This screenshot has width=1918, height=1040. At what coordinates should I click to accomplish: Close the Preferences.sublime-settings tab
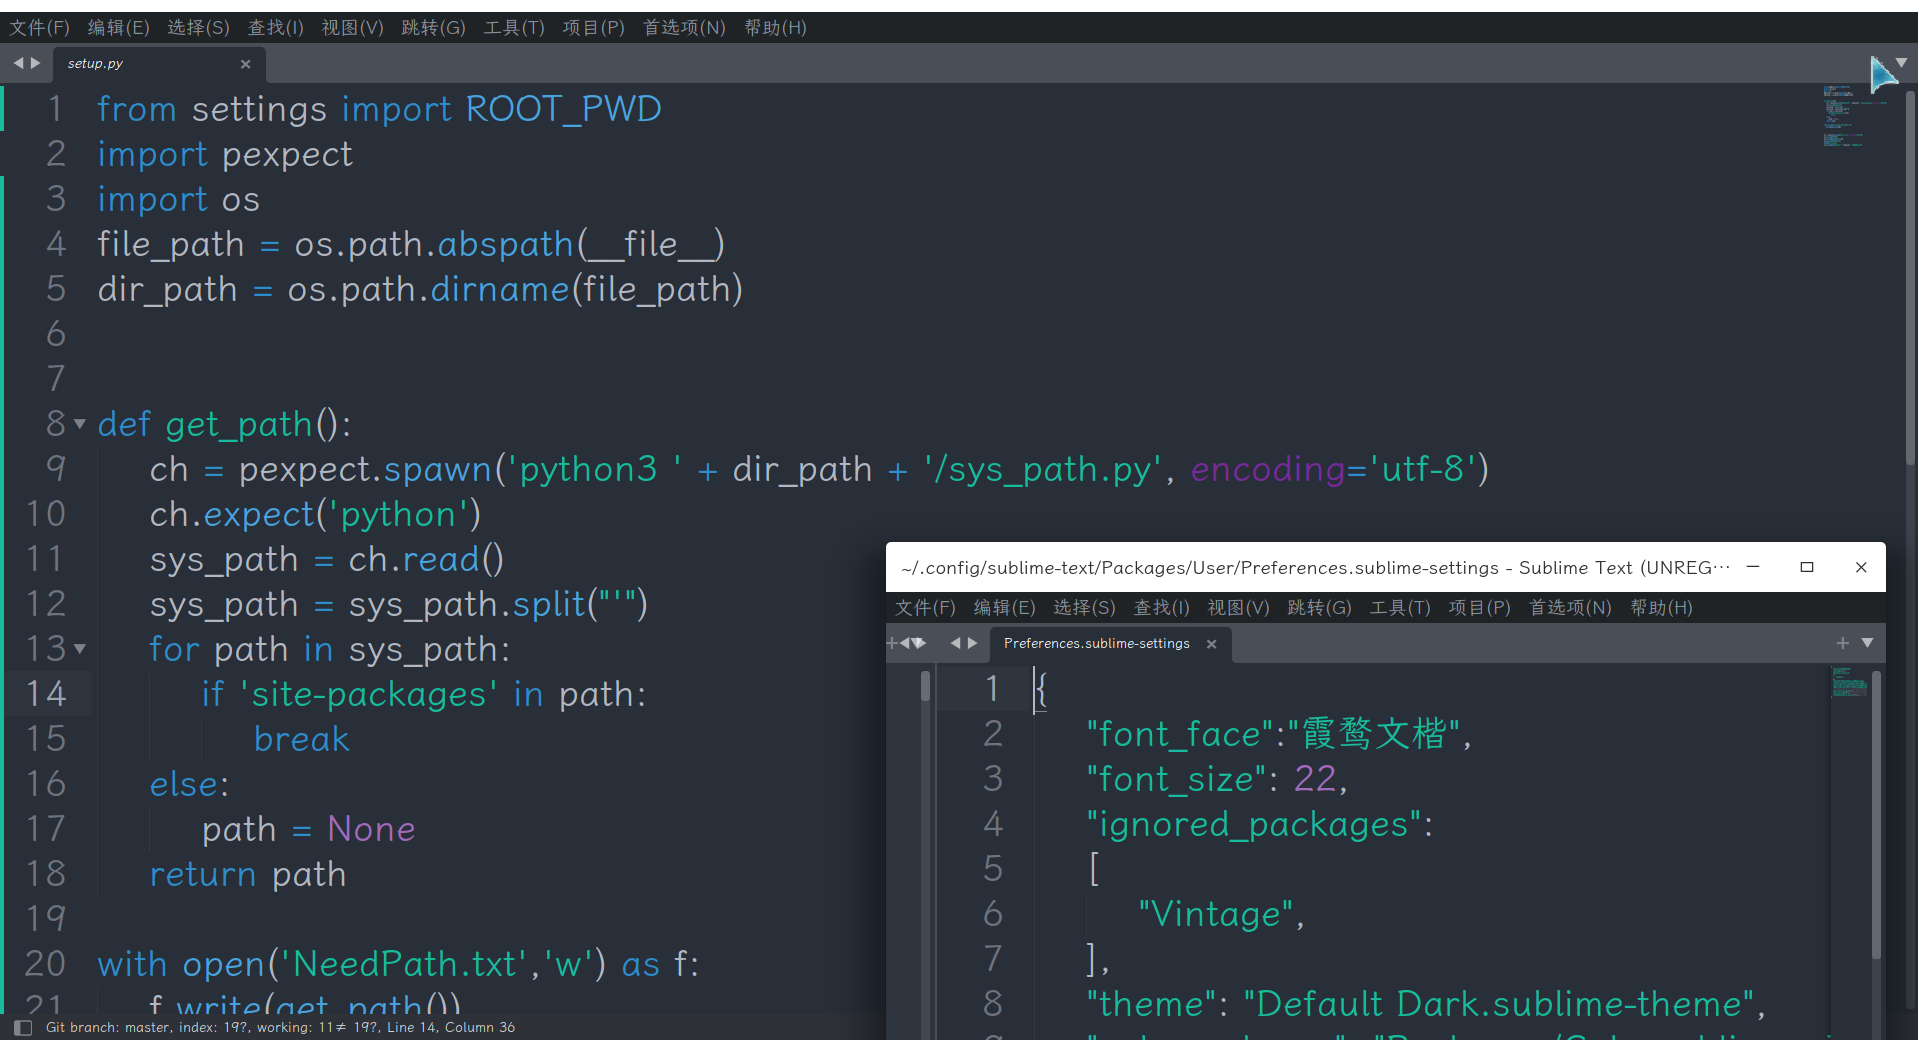coord(1211,644)
